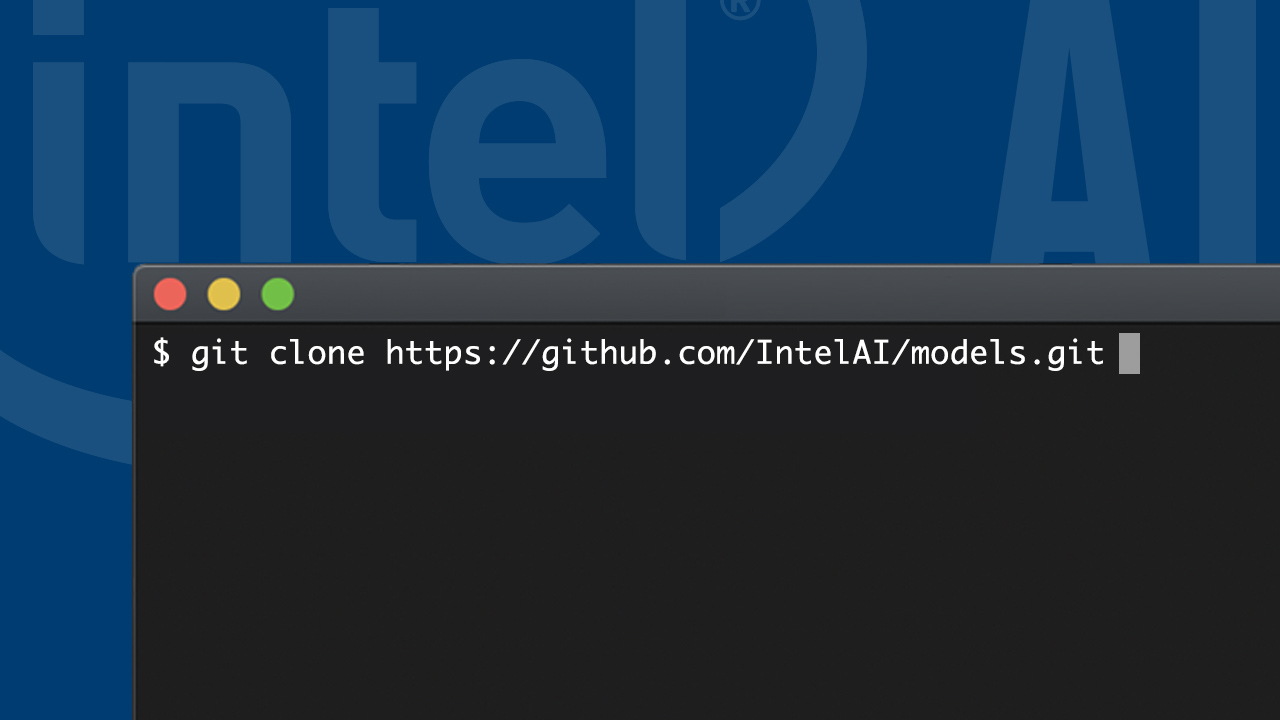The image size is (1280, 720).
Task: Click the dollar sign shell prompt
Action: point(161,353)
